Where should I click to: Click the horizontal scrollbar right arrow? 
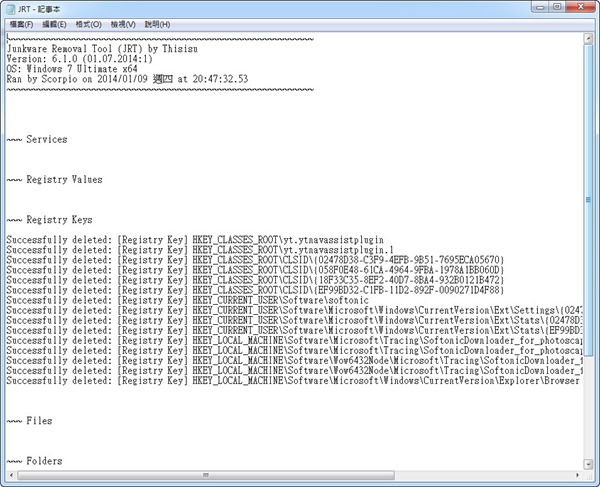point(577,475)
